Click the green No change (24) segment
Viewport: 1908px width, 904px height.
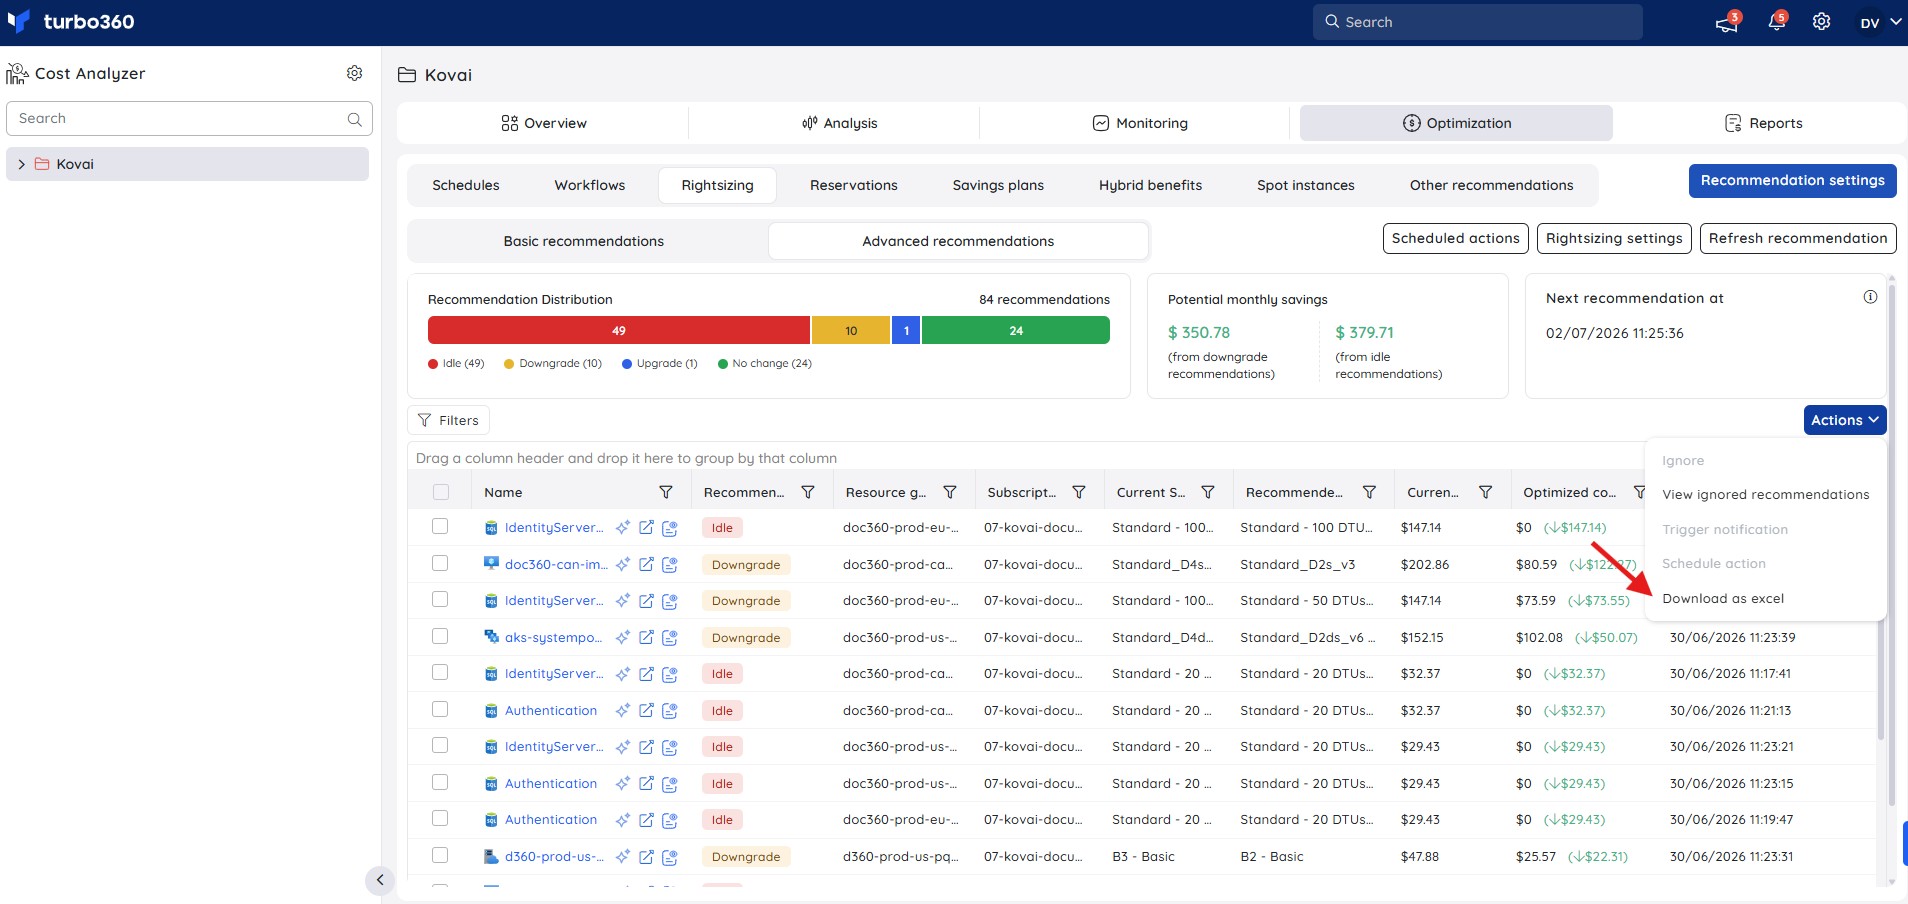click(1016, 330)
